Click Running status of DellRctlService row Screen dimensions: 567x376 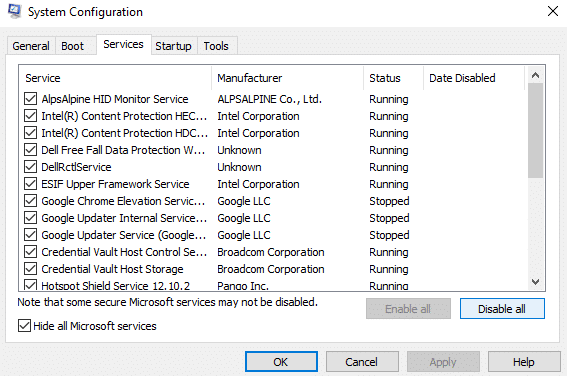click(389, 167)
